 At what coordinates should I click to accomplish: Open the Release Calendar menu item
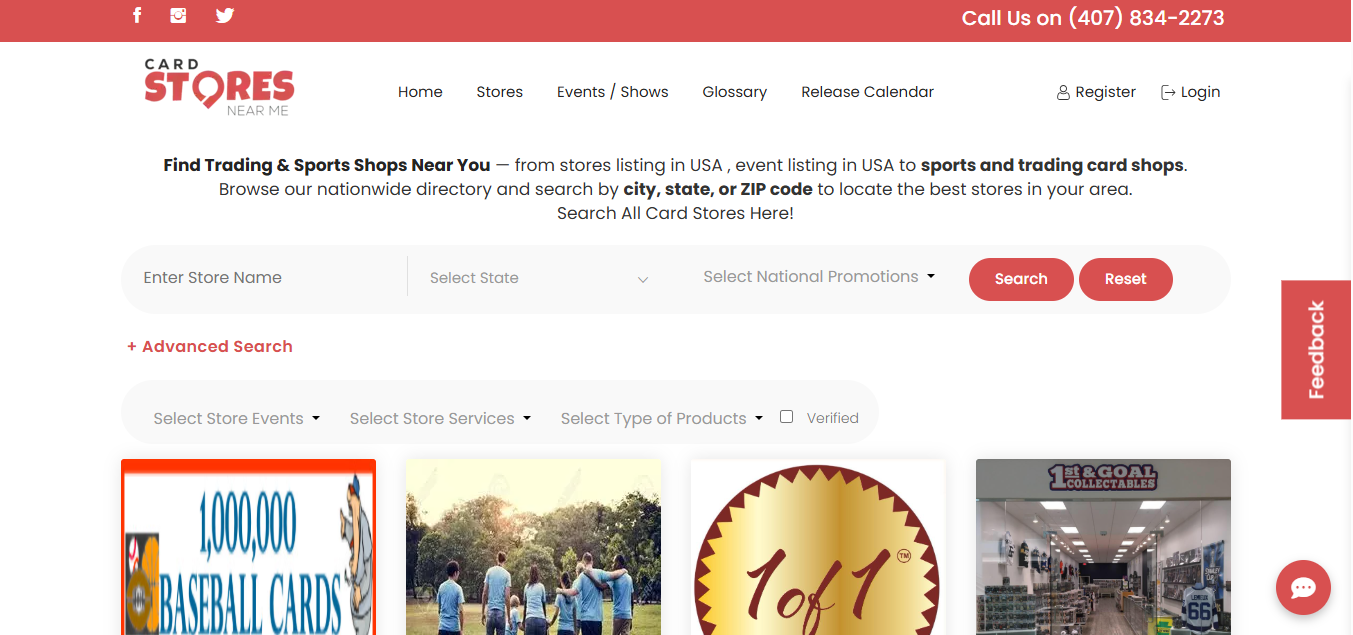(x=867, y=92)
